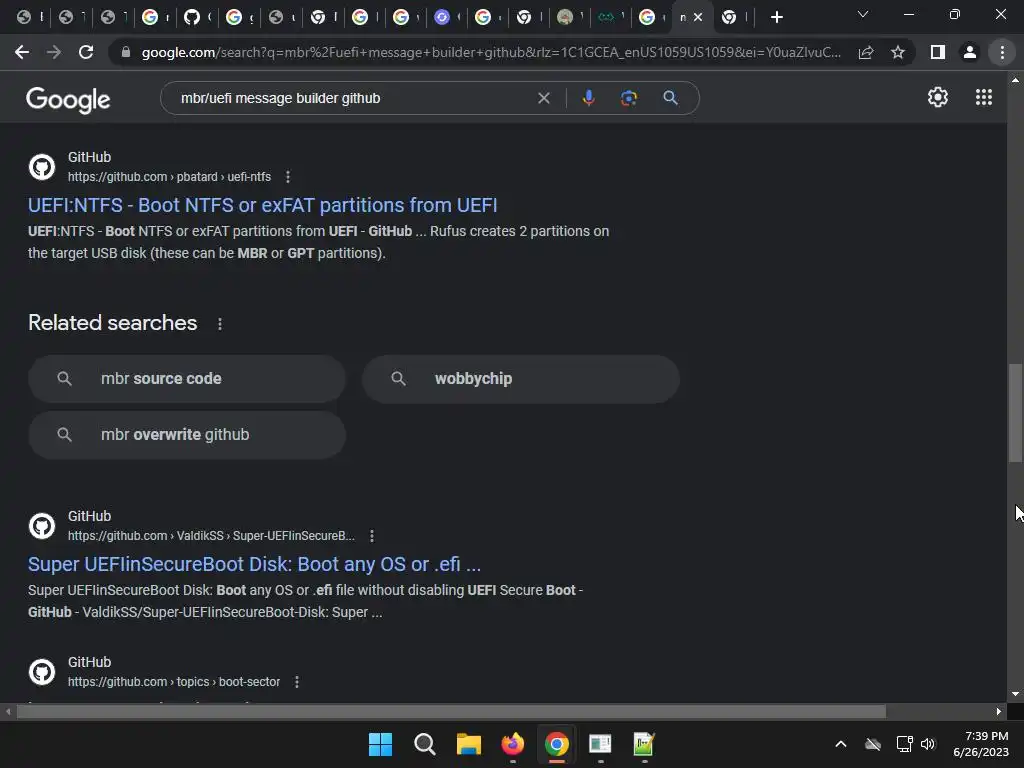The width and height of the screenshot is (1024, 768).
Task: Open File Explorer from the taskbar
Action: coord(468,744)
